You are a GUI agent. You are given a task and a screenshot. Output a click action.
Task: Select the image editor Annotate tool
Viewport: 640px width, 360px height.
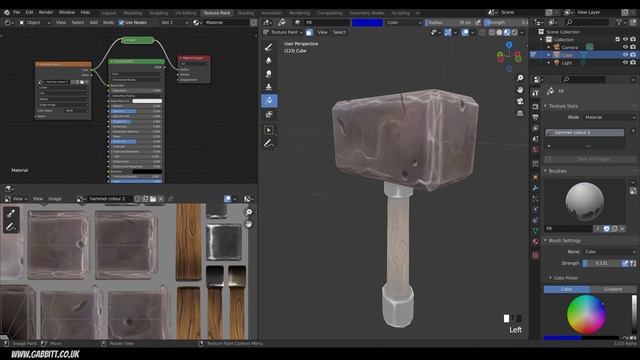click(x=11, y=227)
